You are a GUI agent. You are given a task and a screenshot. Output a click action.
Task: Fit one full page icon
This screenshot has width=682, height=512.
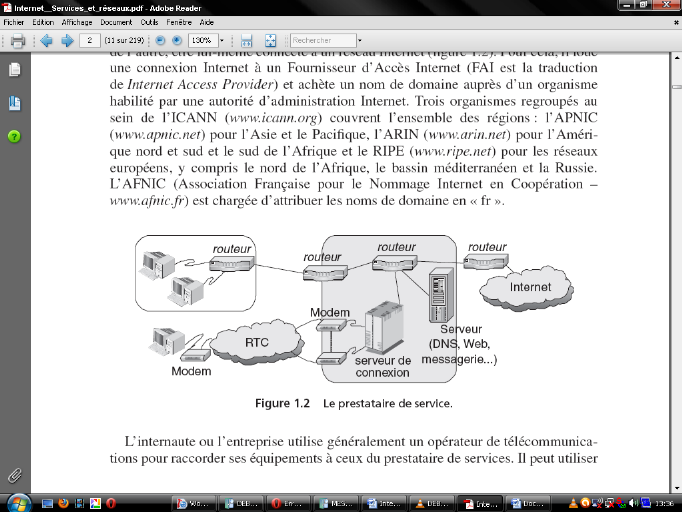point(270,40)
